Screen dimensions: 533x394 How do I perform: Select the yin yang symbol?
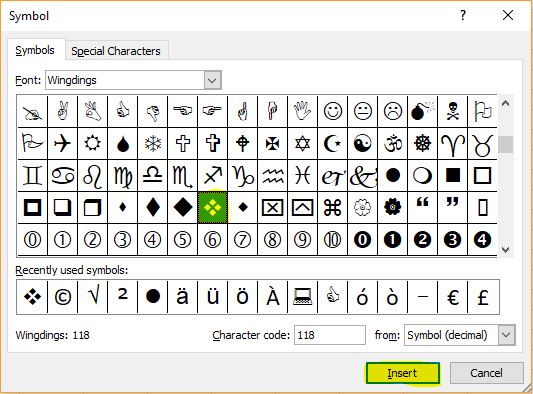pyautogui.click(x=362, y=143)
